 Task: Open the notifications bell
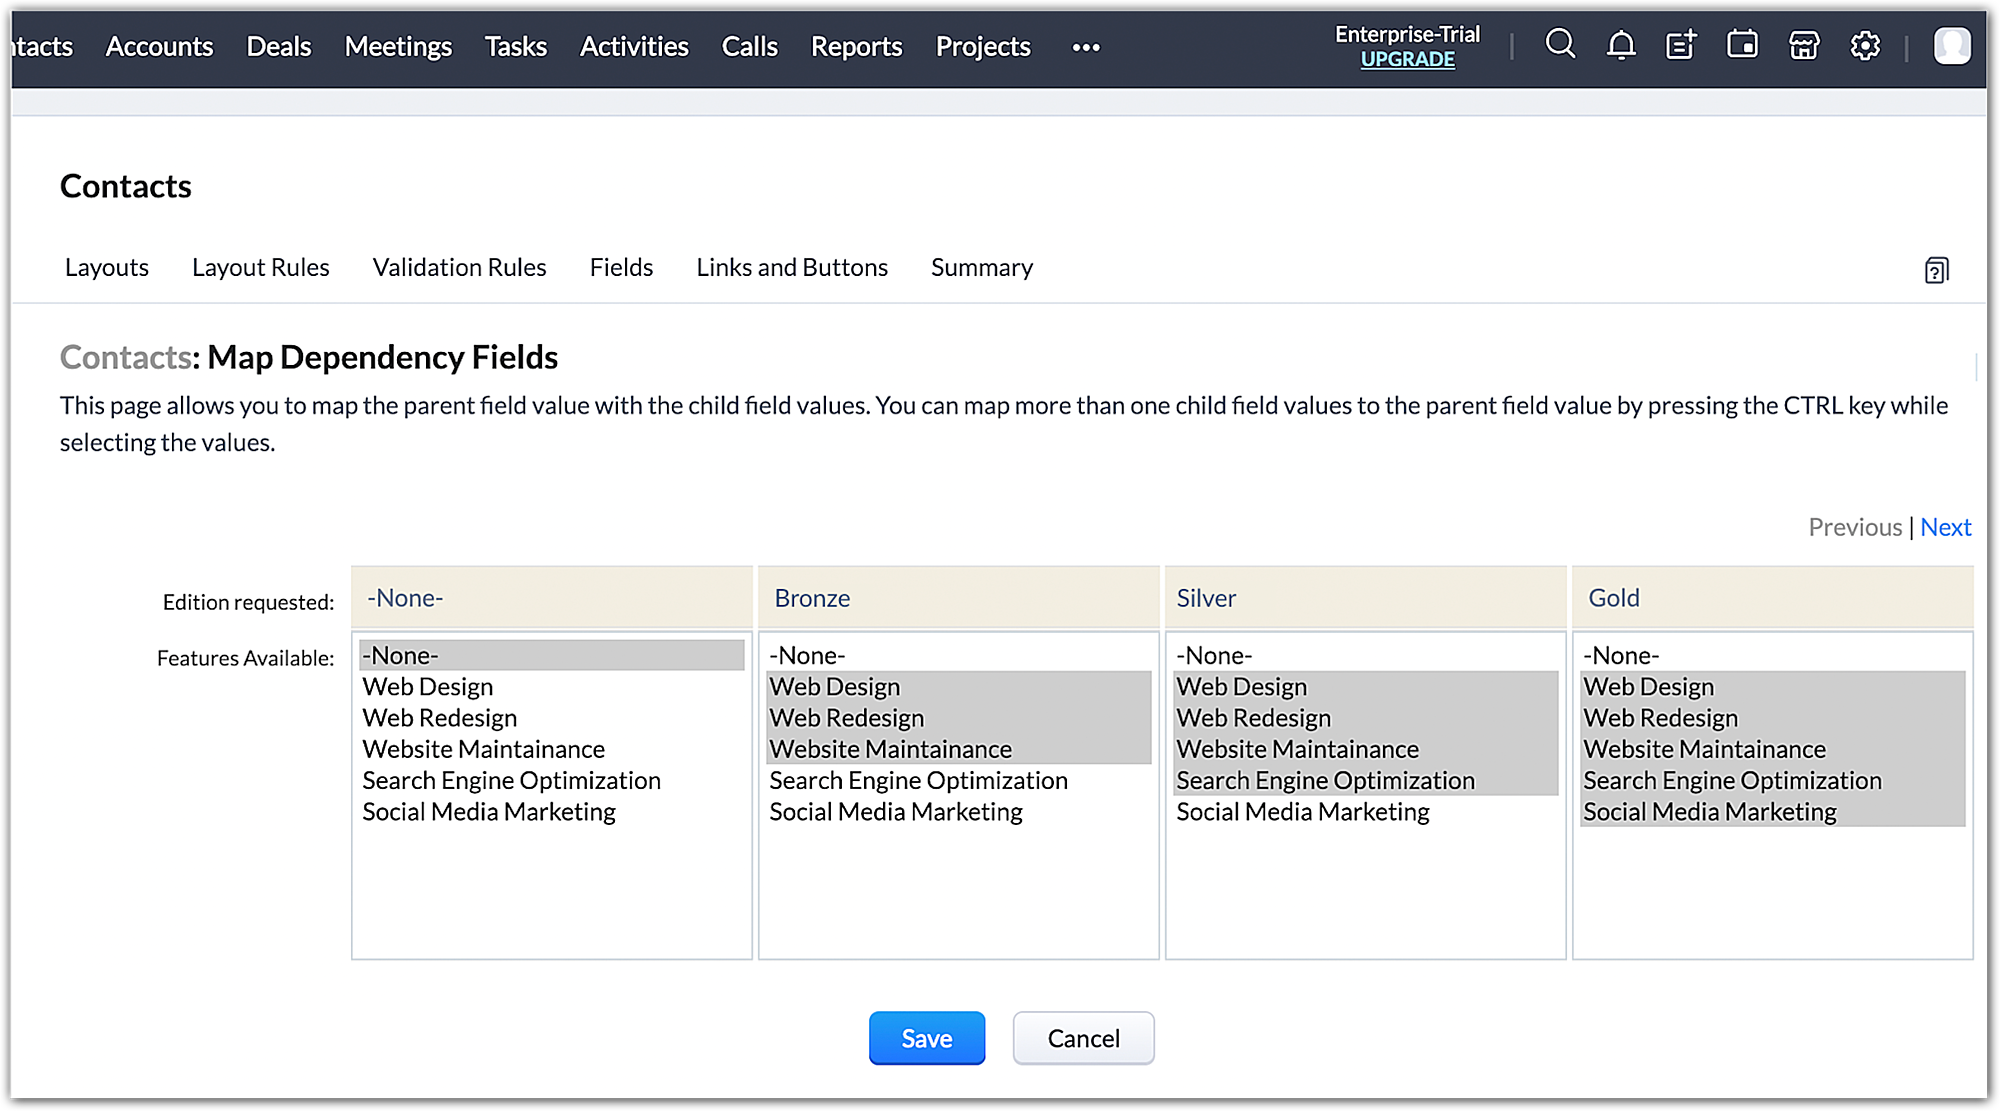tap(1621, 45)
